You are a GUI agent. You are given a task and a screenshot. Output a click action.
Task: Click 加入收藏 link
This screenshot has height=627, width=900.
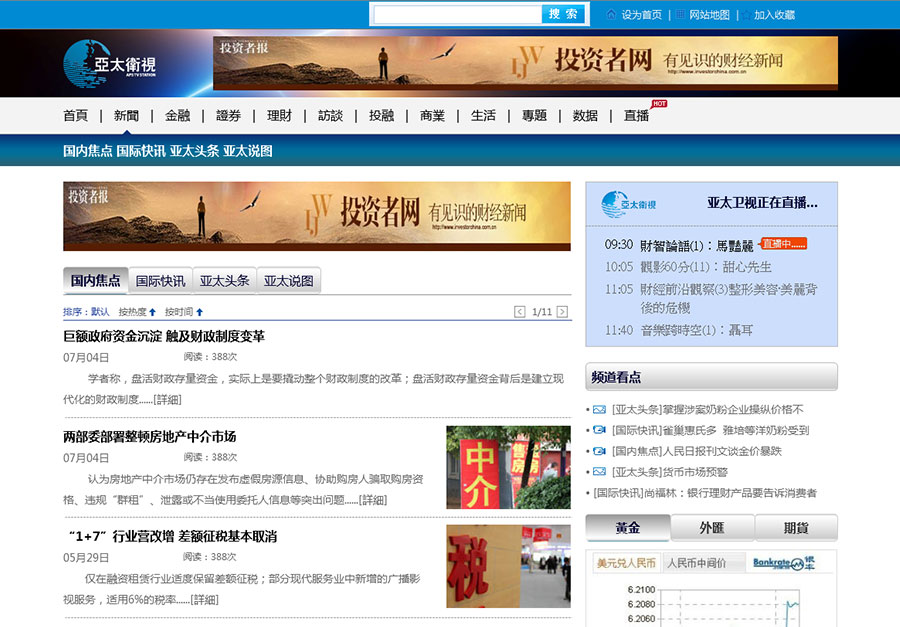pos(774,15)
